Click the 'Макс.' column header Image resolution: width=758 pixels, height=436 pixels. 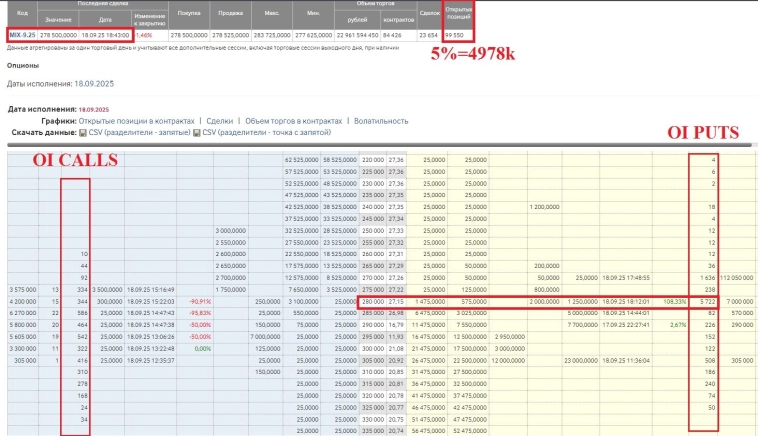[272, 13]
